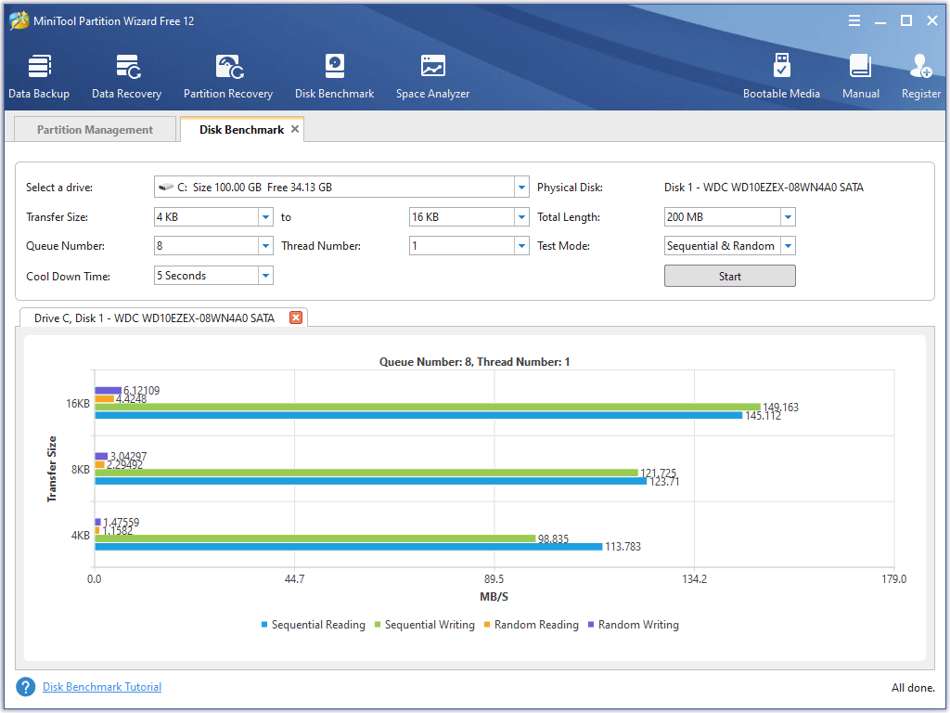This screenshot has height=713, width=950.
Task: Click the 4KB sequential writing bar 98.835
Action: 315,539
